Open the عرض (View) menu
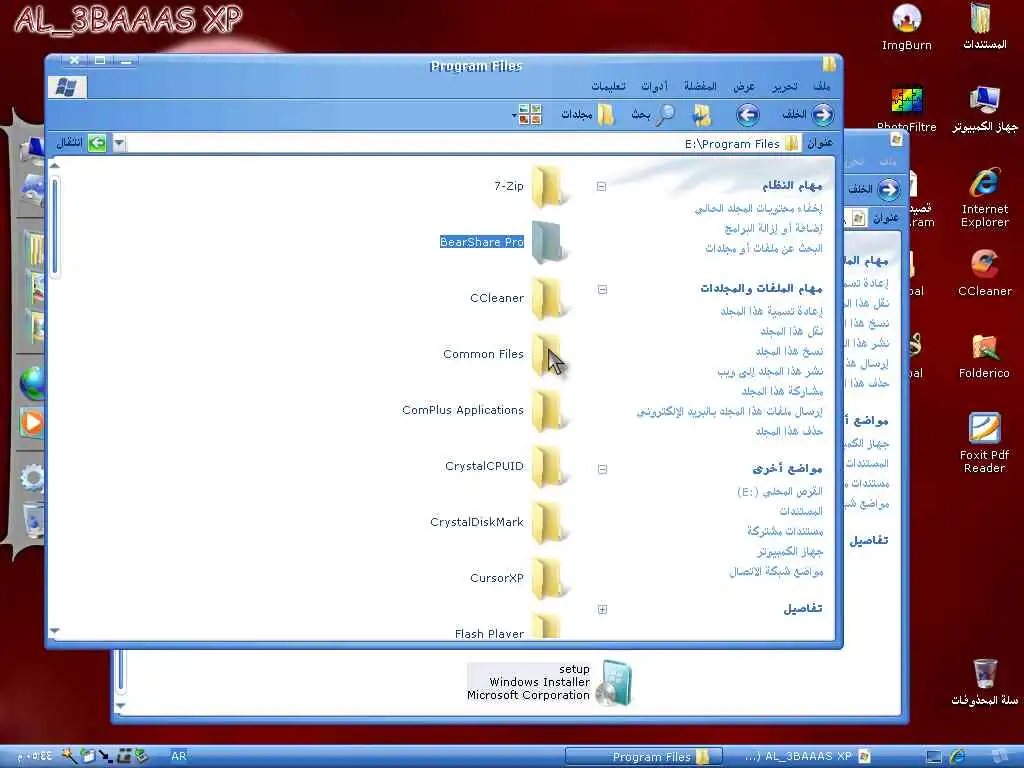The width and height of the screenshot is (1024, 768). tap(744, 86)
